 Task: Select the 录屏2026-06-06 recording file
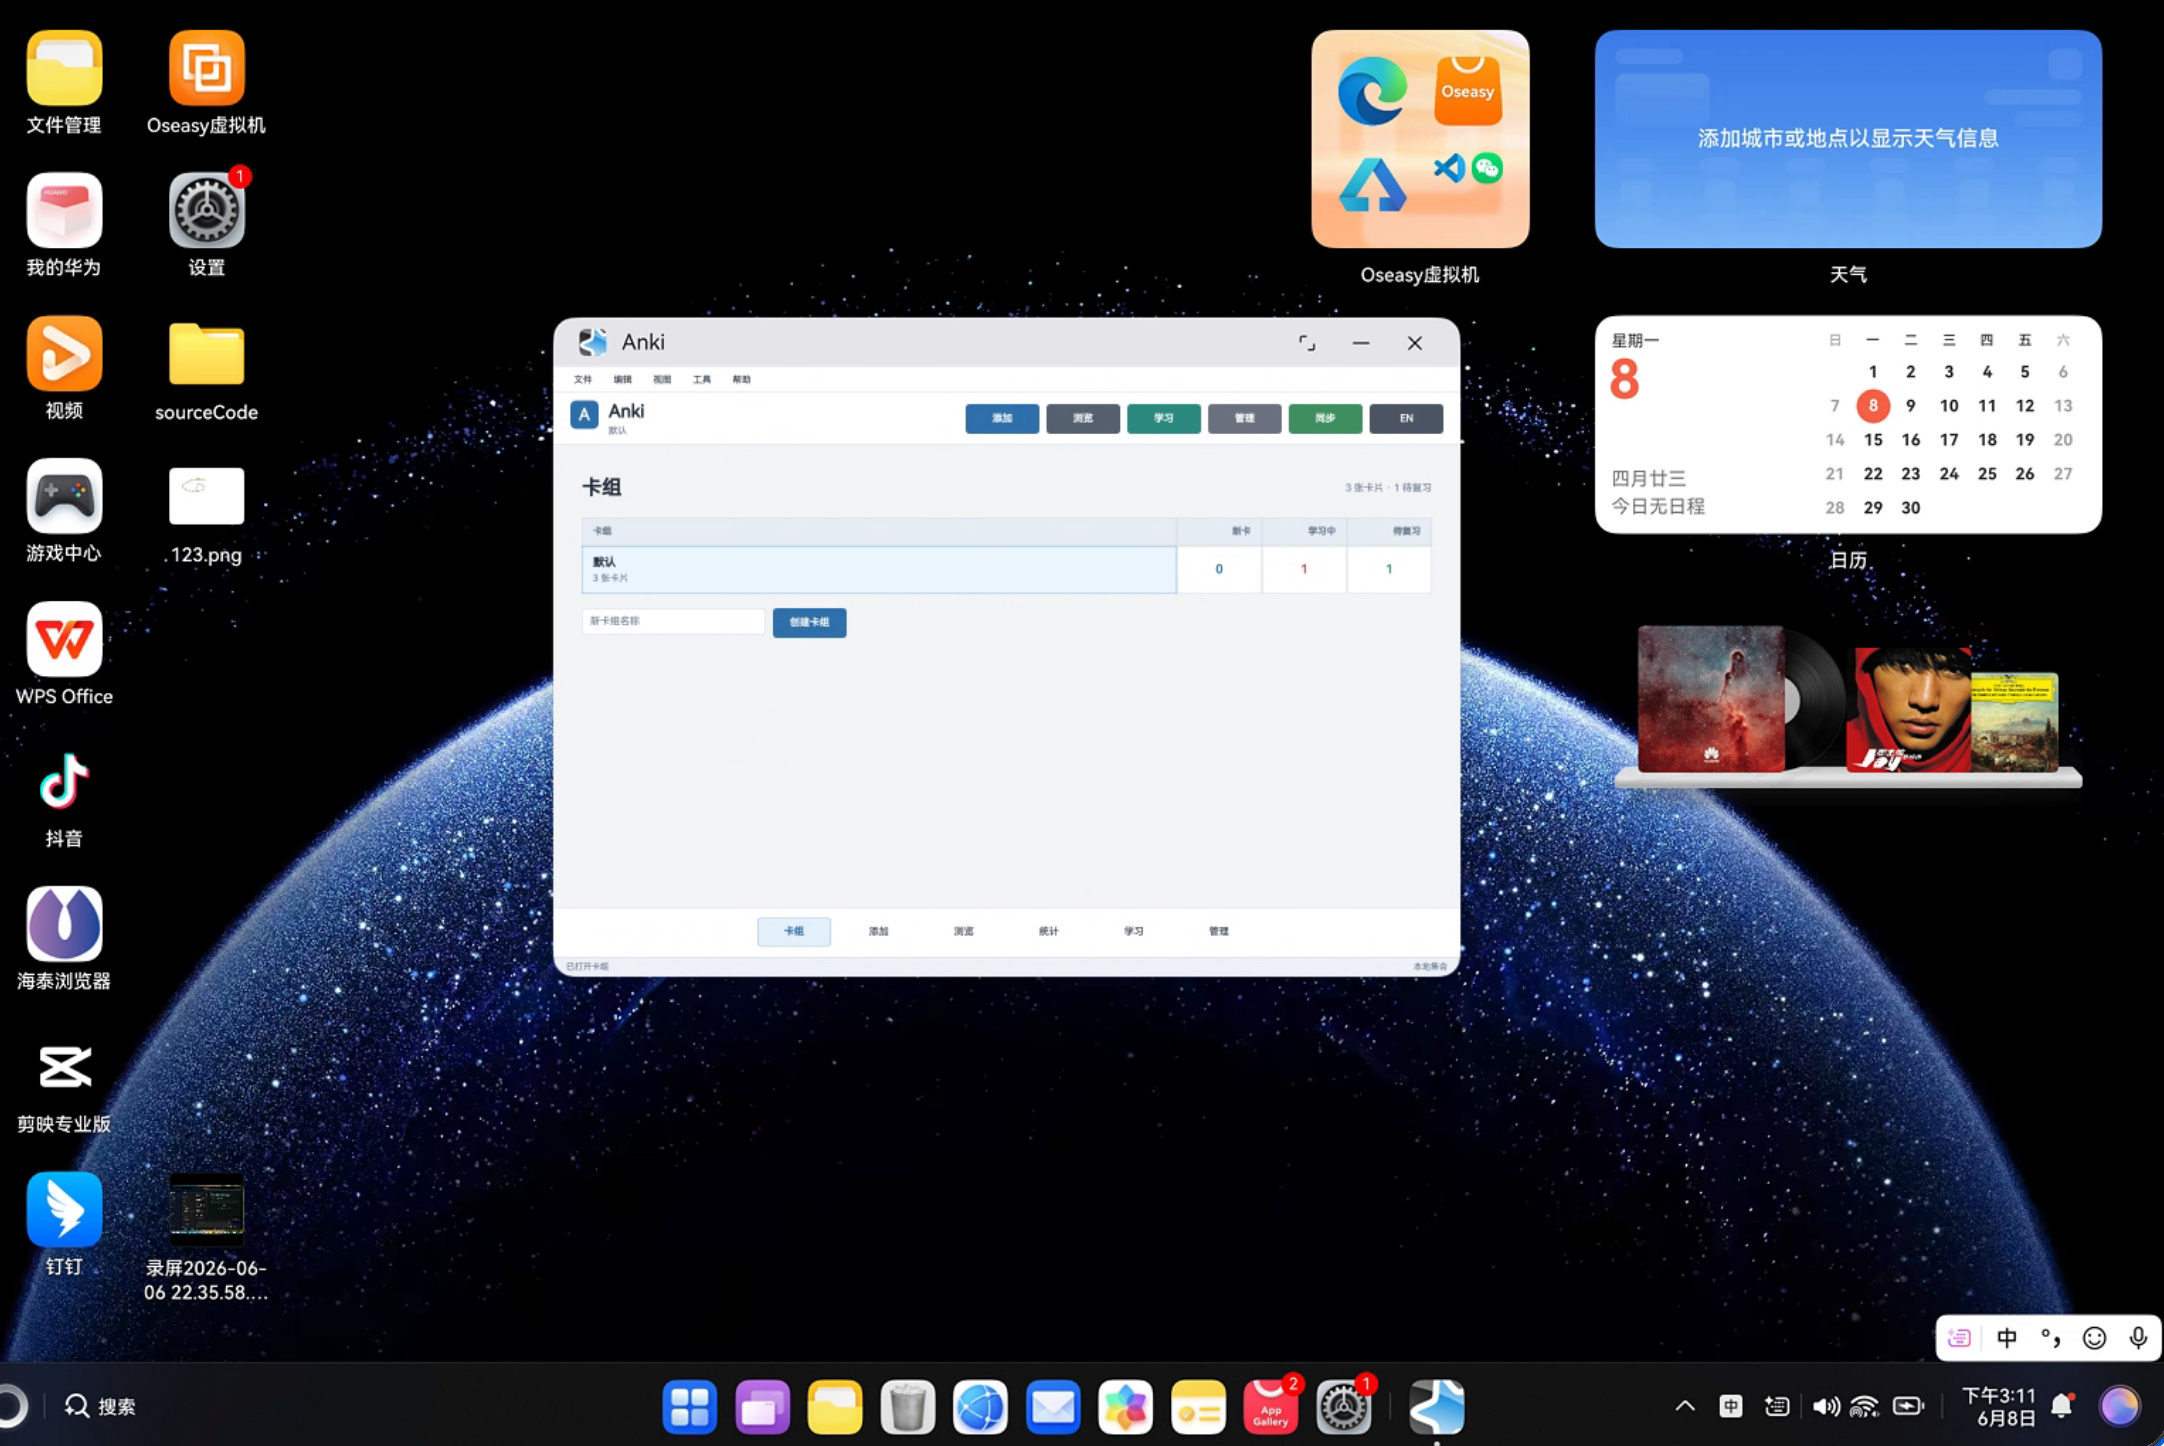[x=206, y=1209]
